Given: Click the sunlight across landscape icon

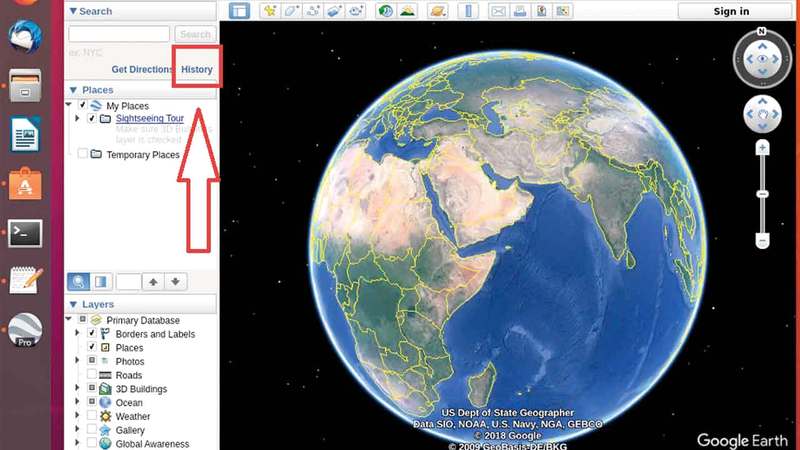Looking at the screenshot, I should (407, 11).
